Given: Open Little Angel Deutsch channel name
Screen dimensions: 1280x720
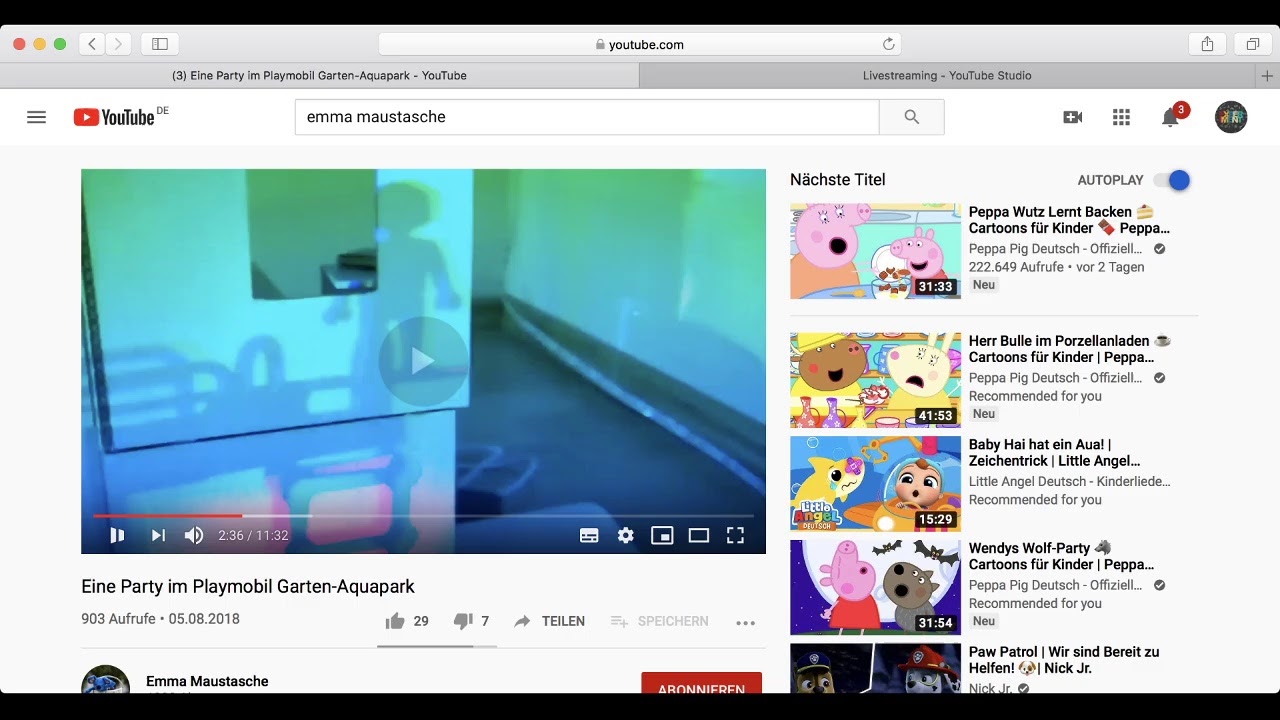Looking at the screenshot, I should coord(1069,482).
